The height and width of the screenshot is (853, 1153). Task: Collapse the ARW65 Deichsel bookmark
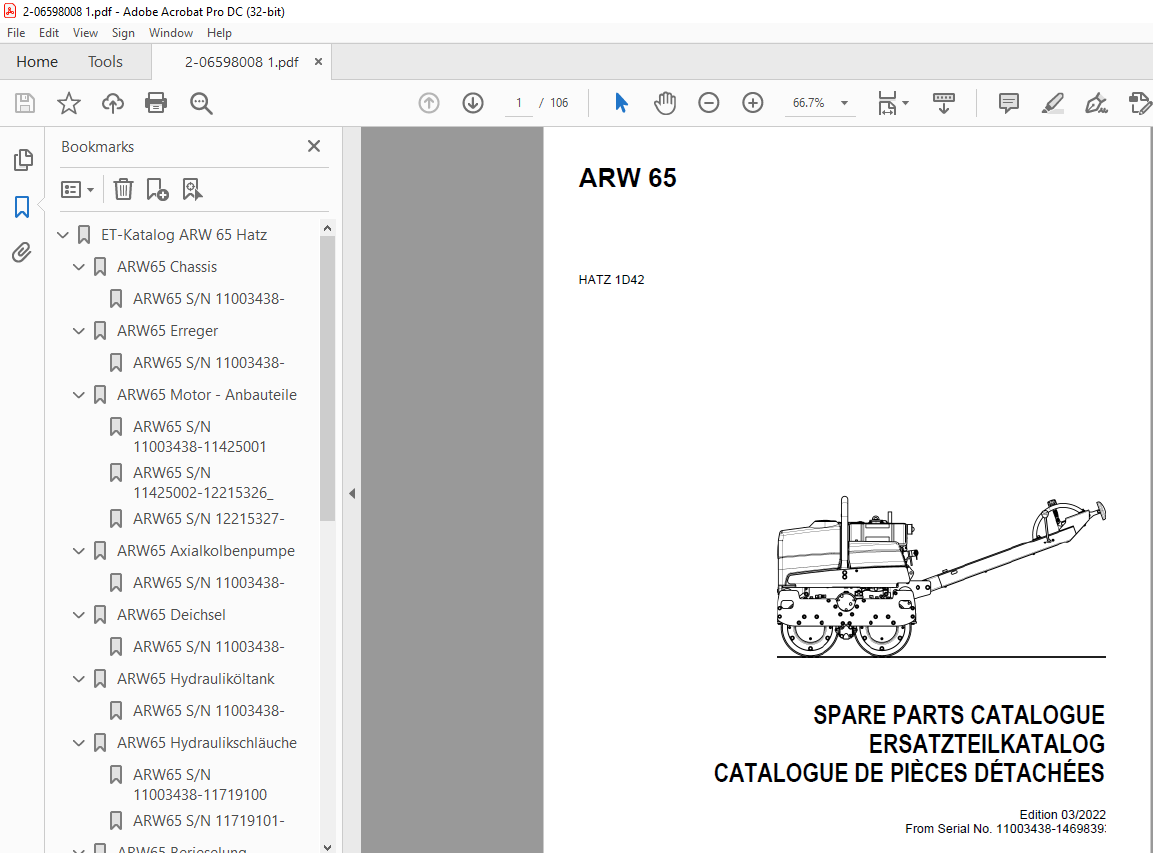point(79,615)
